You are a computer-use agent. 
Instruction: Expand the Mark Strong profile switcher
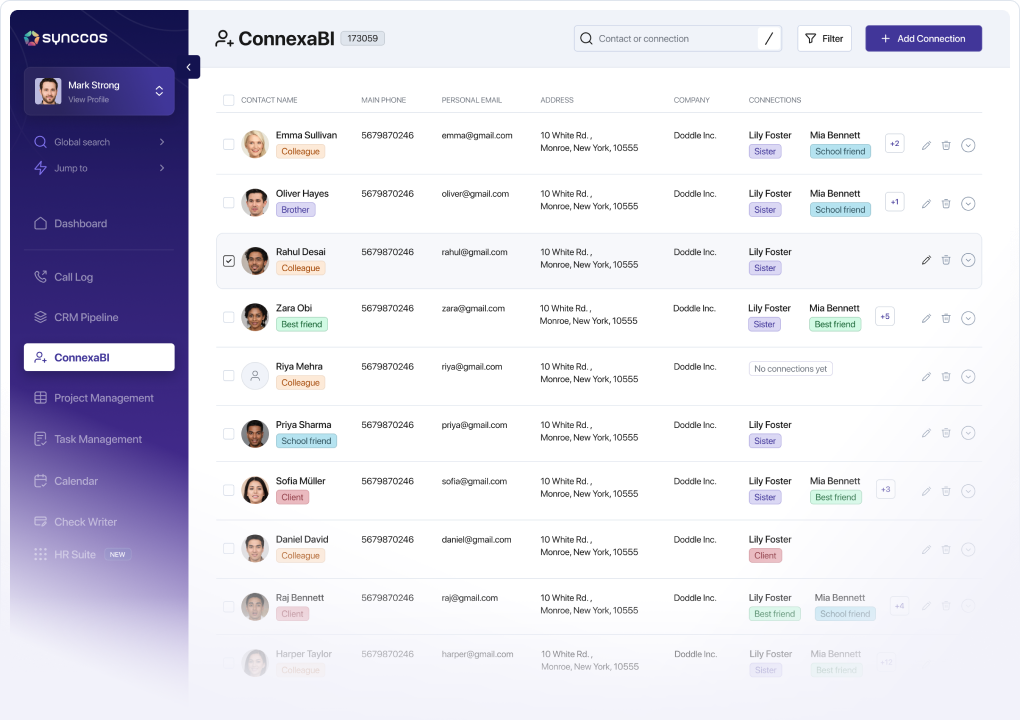coord(159,91)
